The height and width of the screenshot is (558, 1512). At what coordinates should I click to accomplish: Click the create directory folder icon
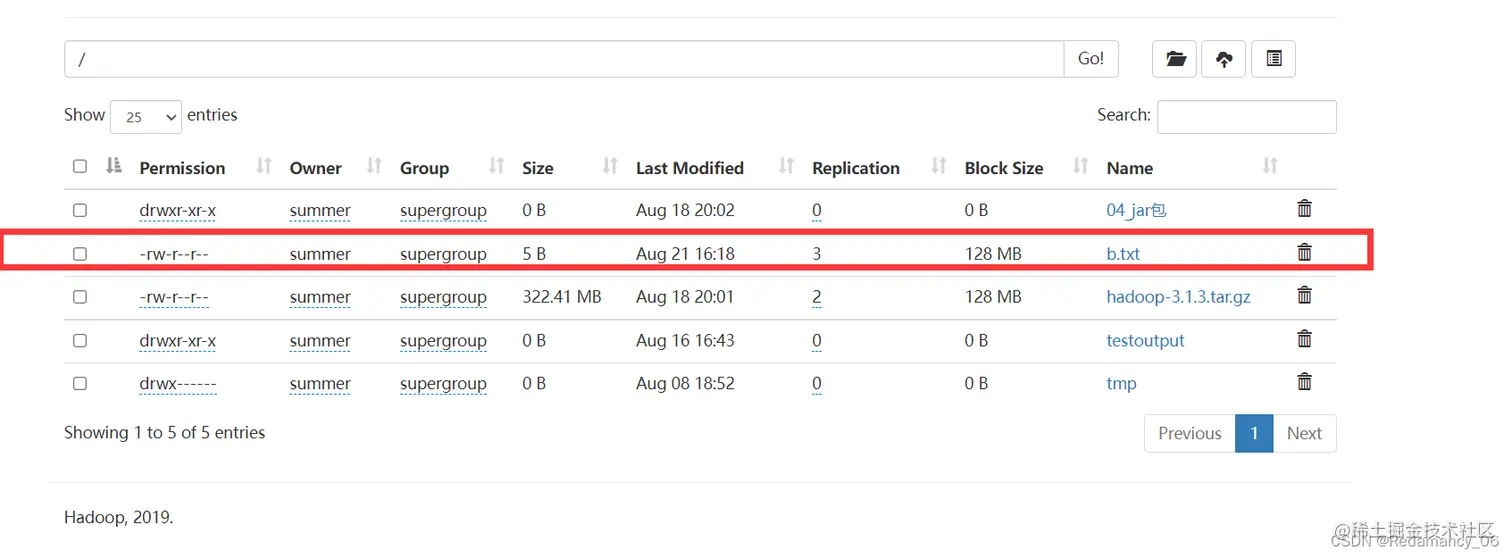coord(1175,59)
